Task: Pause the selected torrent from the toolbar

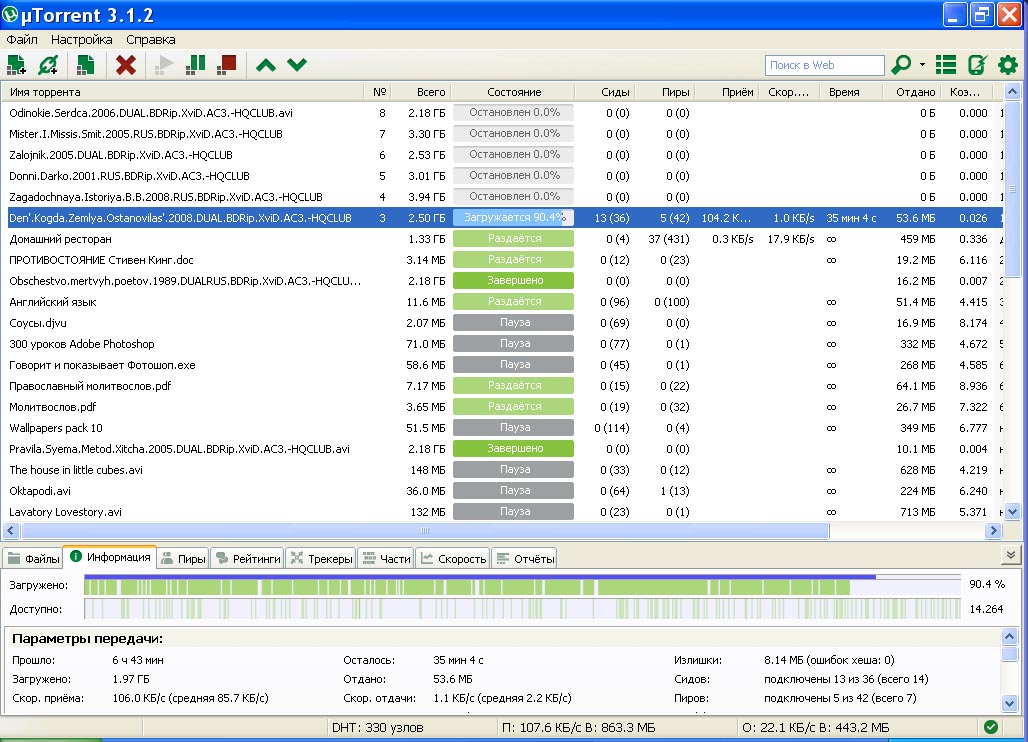Action: [x=195, y=65]
